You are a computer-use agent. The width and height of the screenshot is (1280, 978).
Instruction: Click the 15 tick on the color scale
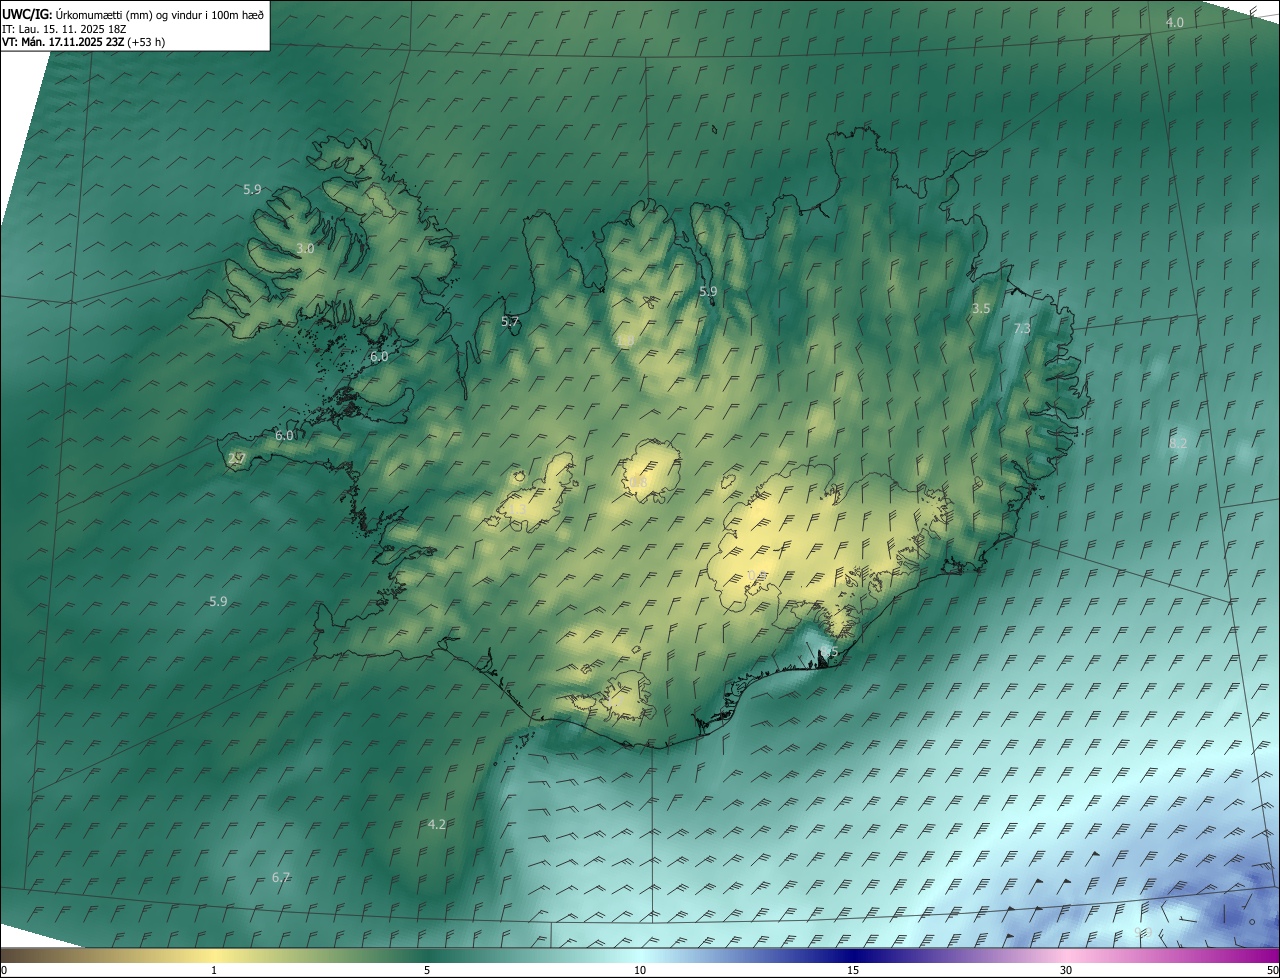point(853,970)
